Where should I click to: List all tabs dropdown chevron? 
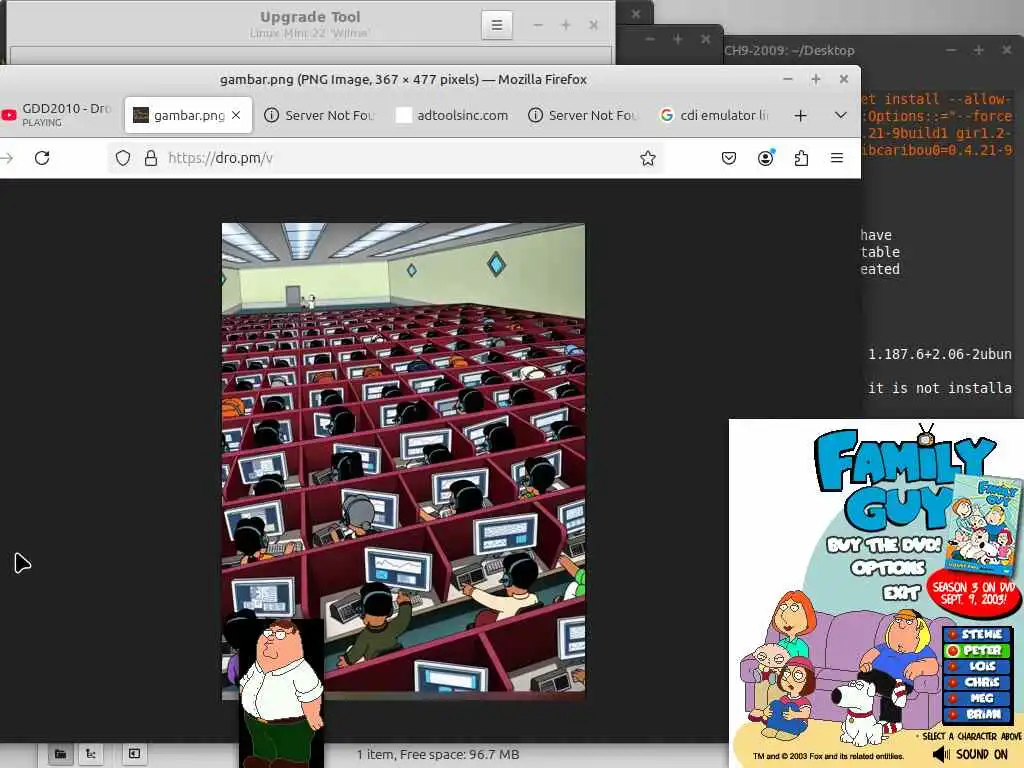(840, 115)
